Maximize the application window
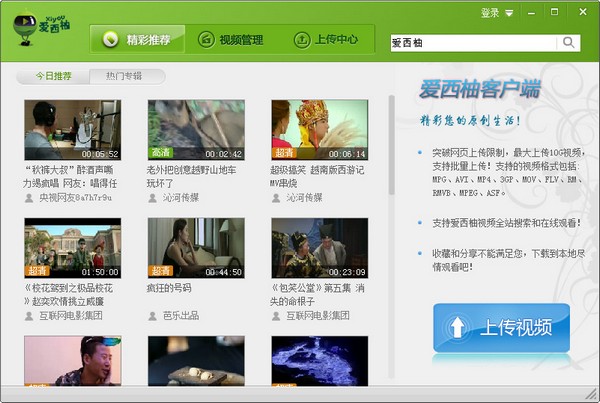600x403 pixels. [556, 13]
